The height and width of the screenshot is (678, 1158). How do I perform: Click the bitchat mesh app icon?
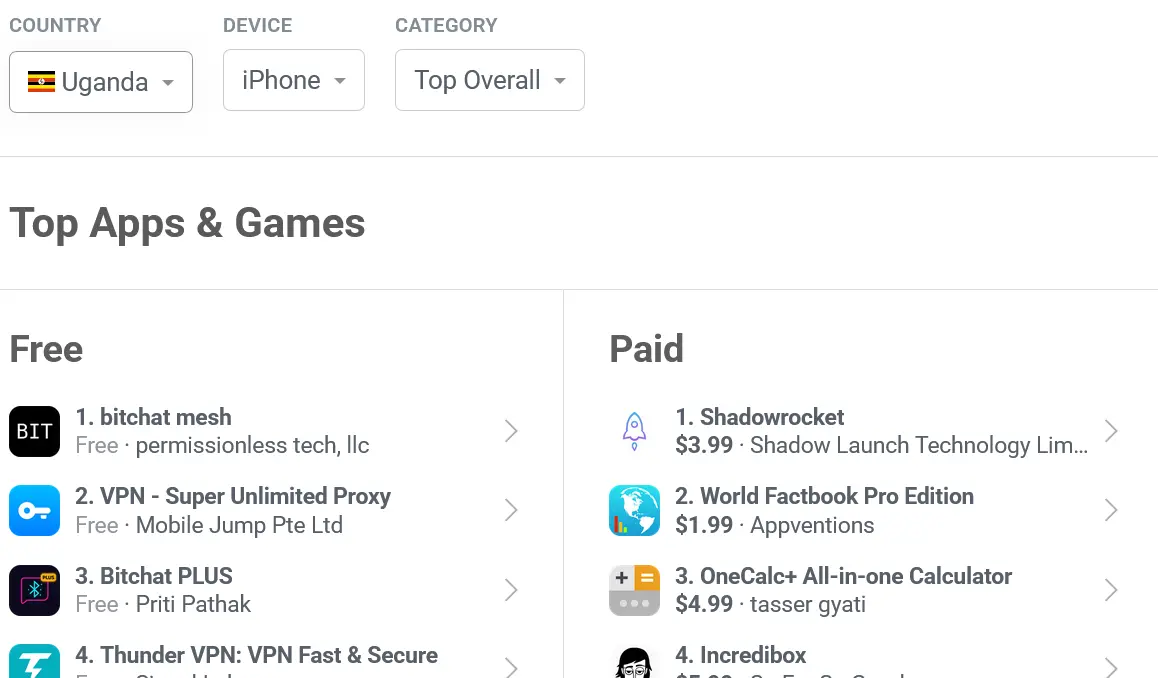34,431
